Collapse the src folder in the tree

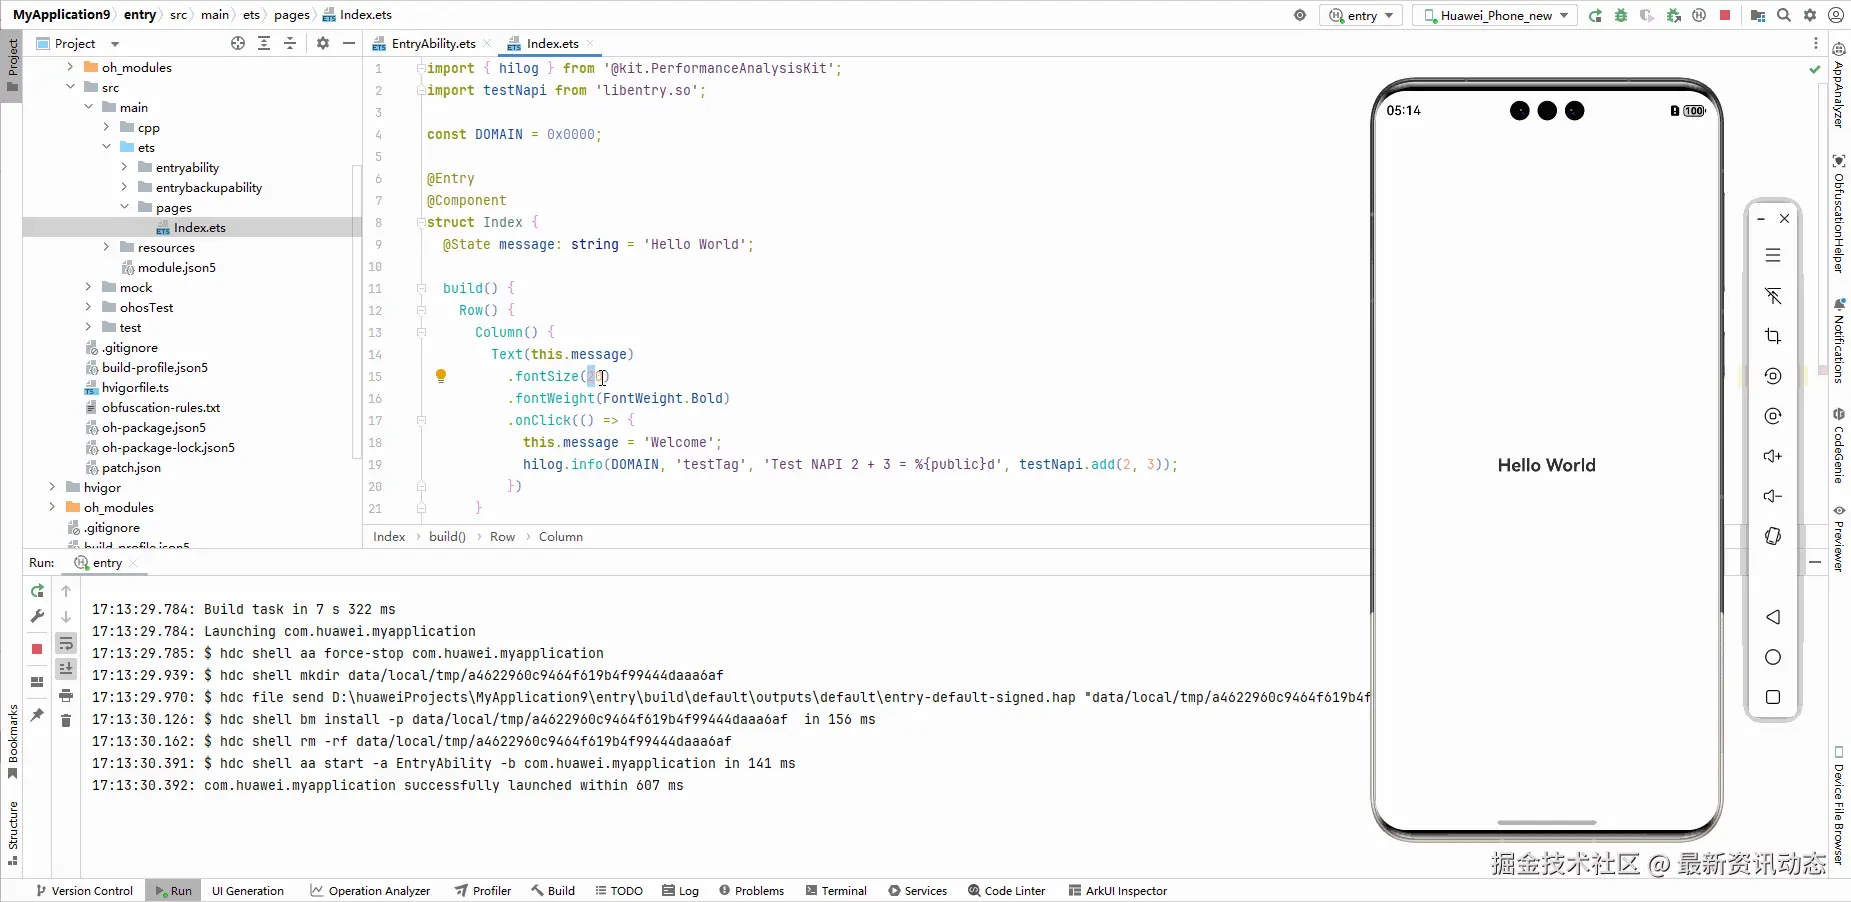[x=70, y=87]
